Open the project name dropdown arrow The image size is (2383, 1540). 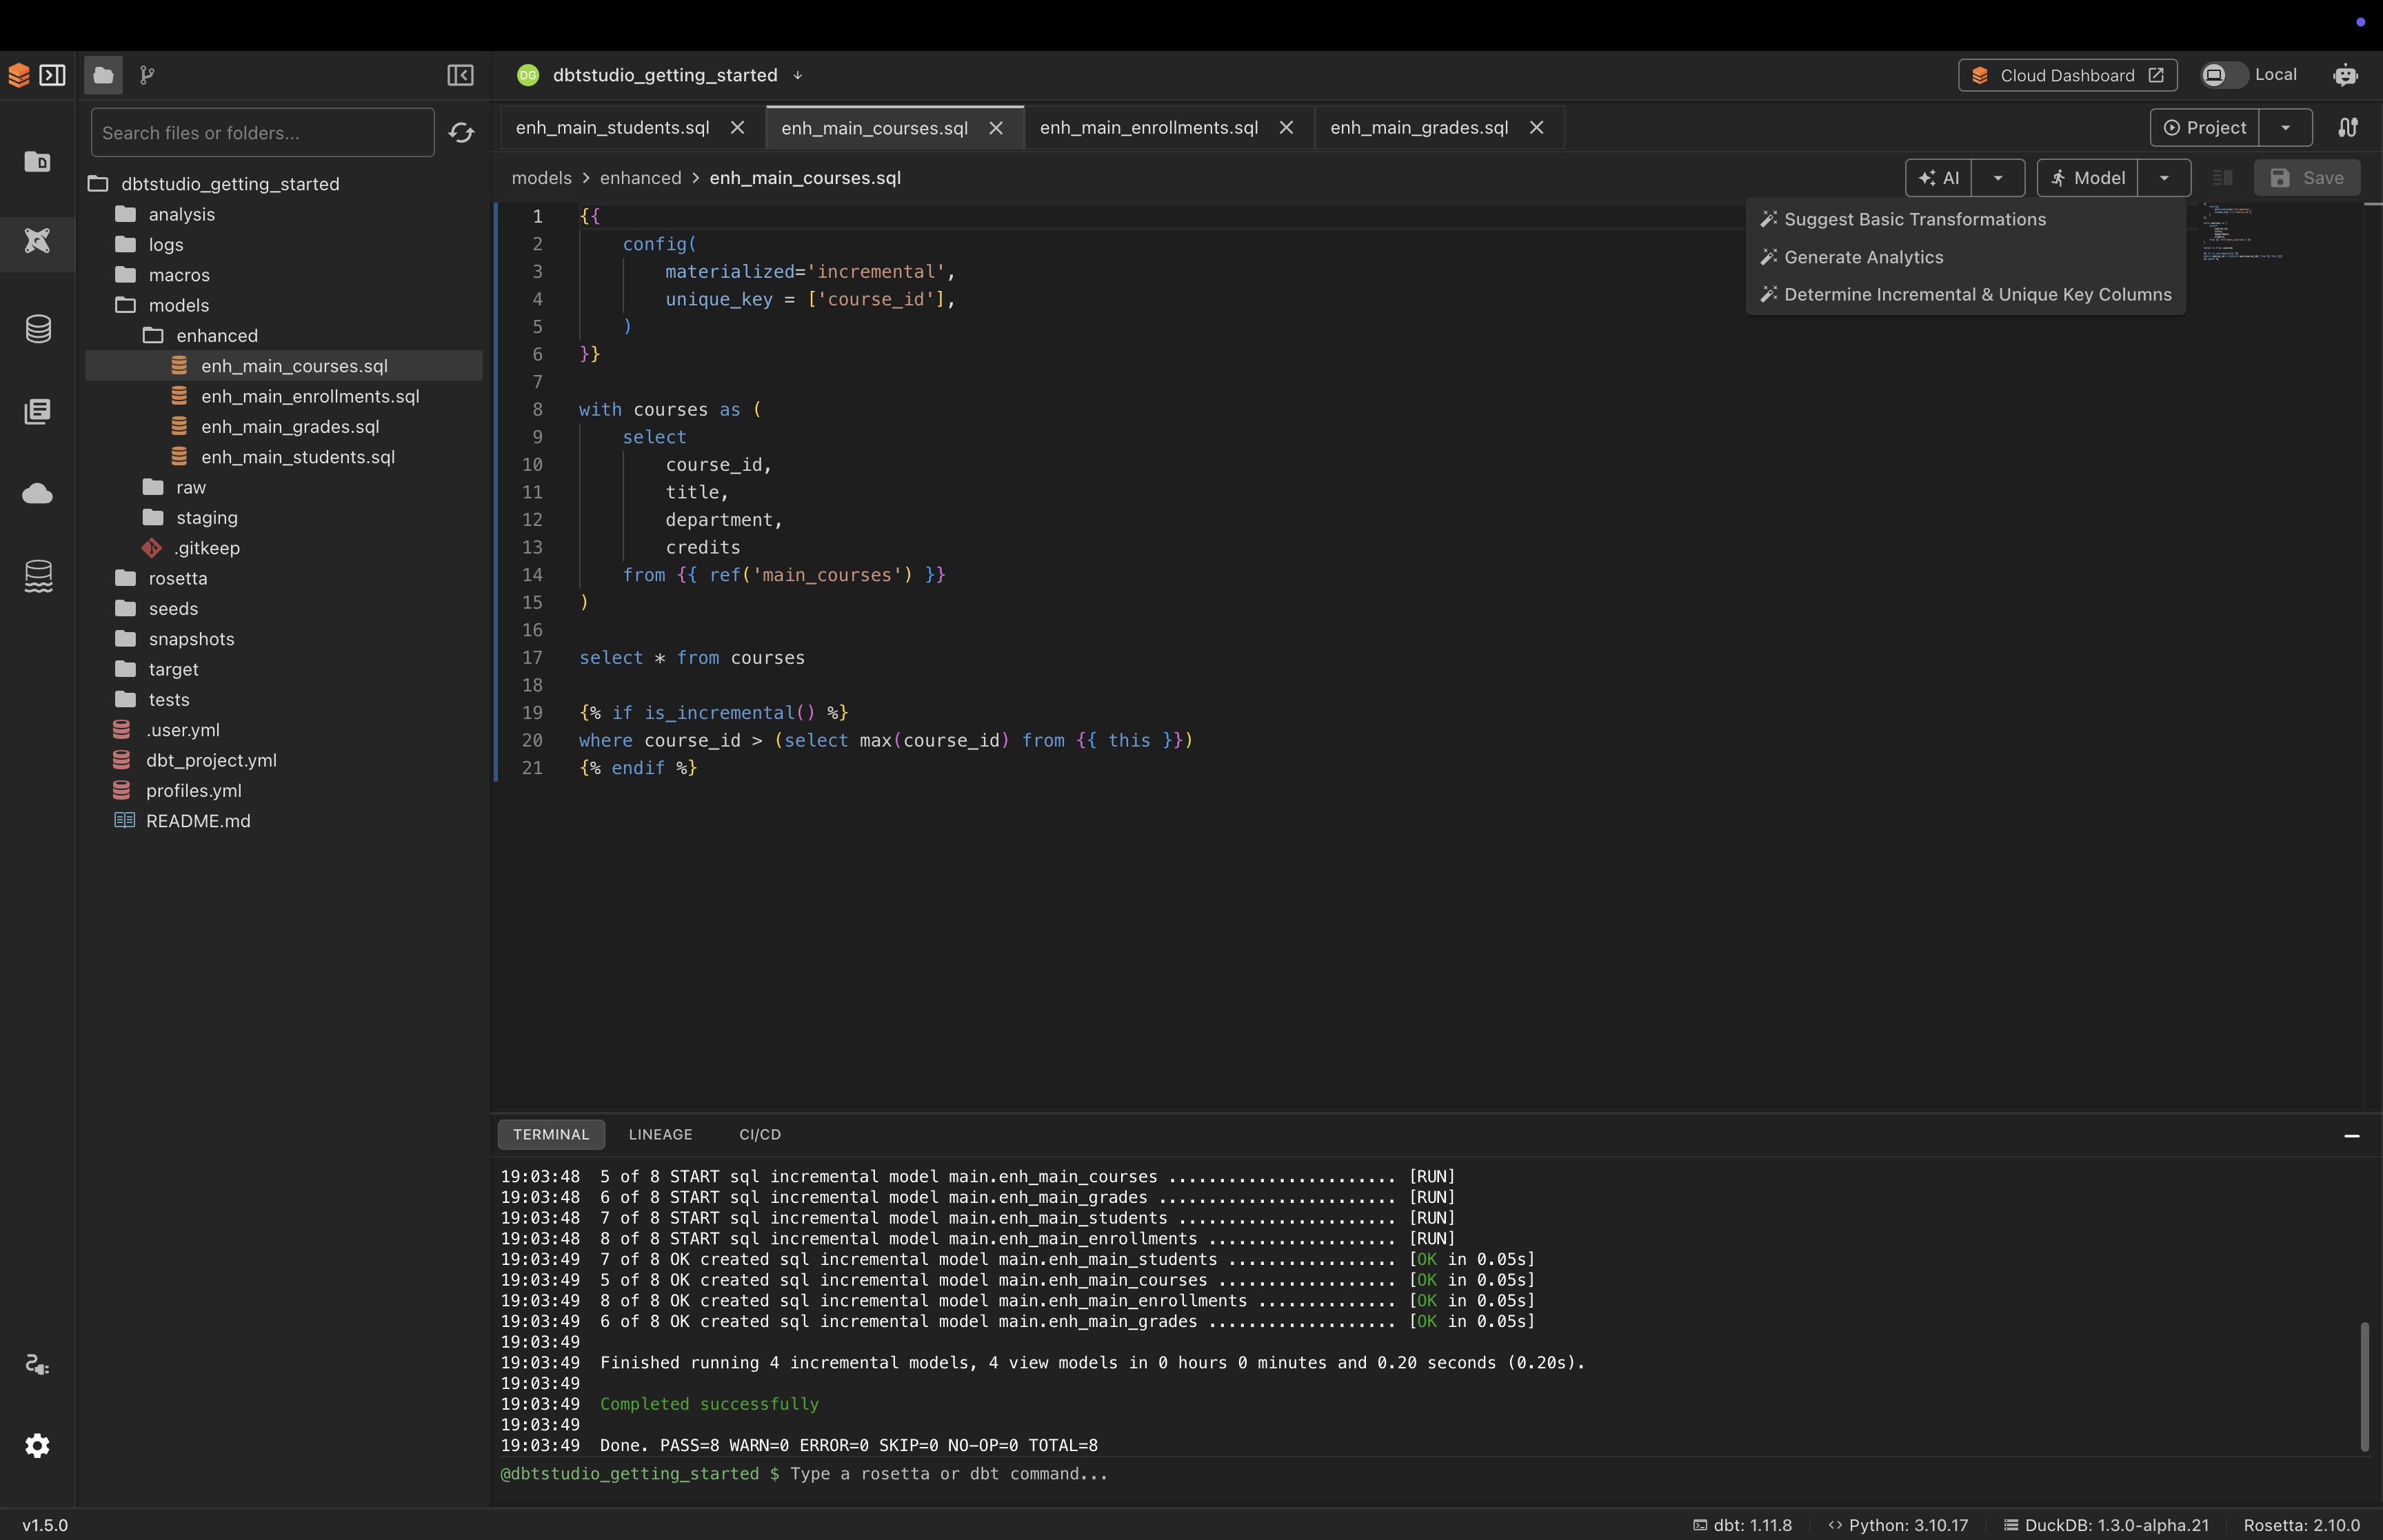tap(797, 76)
